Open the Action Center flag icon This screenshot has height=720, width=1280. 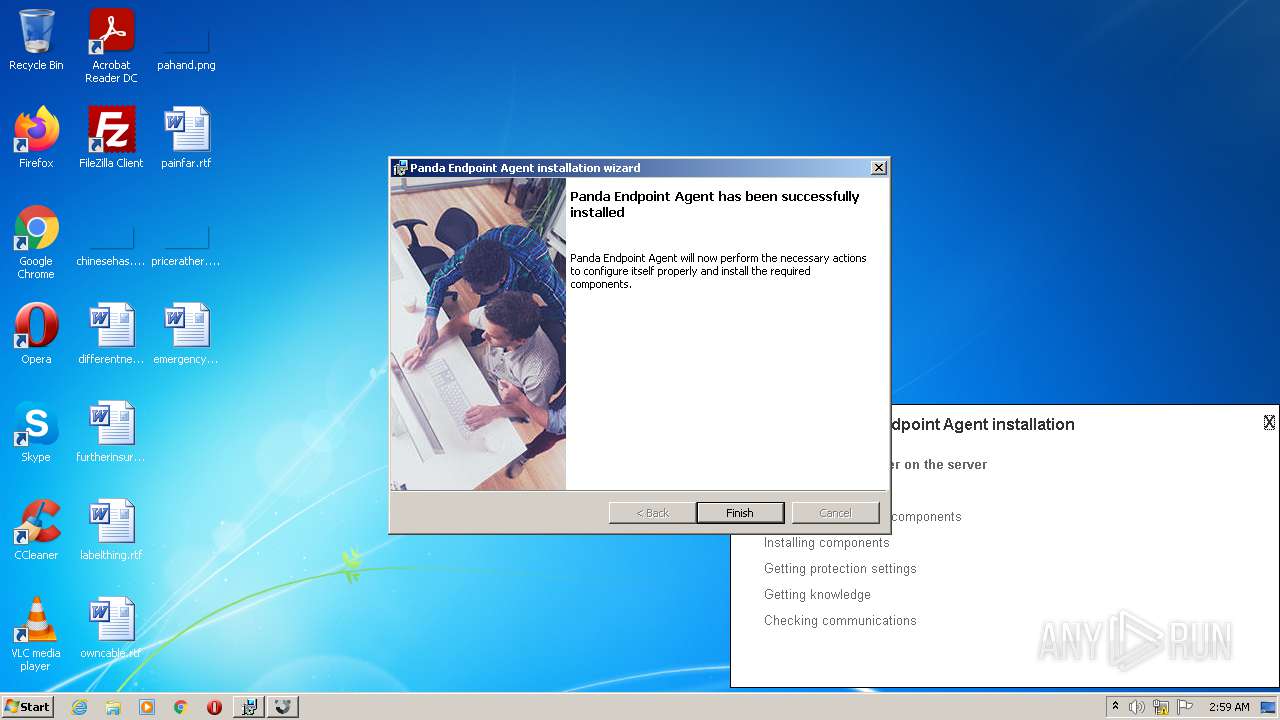coord(1185,707)
